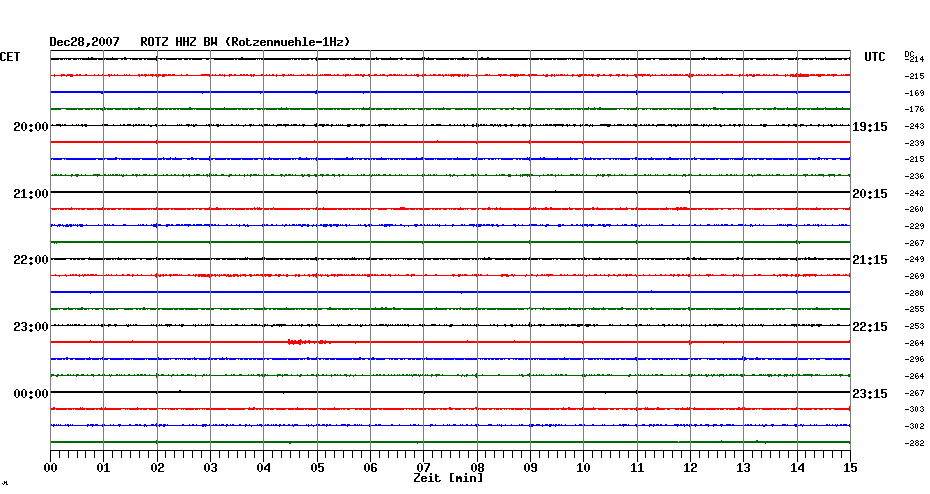This screenshot has width=930, height=494.
Task: Click the (Rotzenmuehle-1Hz) station name text
Action: point(288,42)
